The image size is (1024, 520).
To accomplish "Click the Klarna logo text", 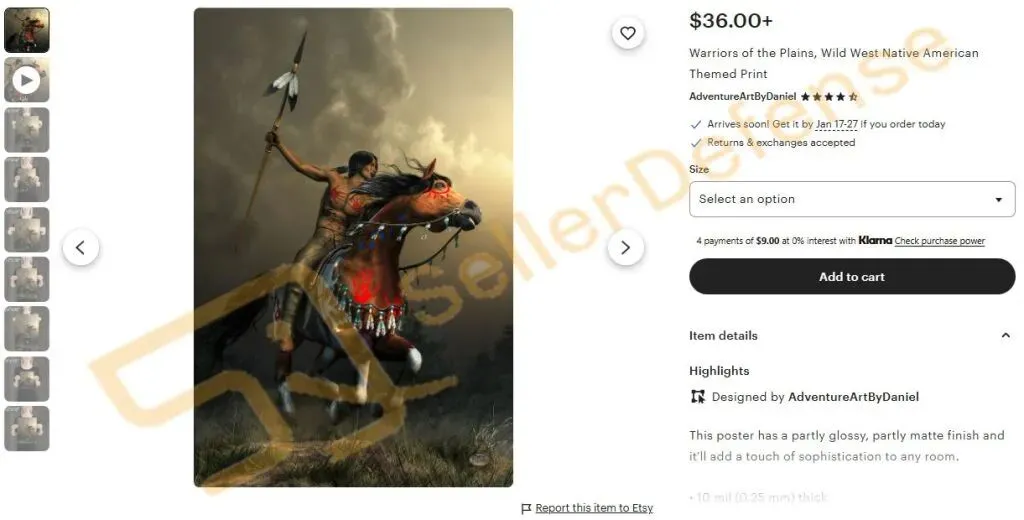I will [x=875, y=240].
